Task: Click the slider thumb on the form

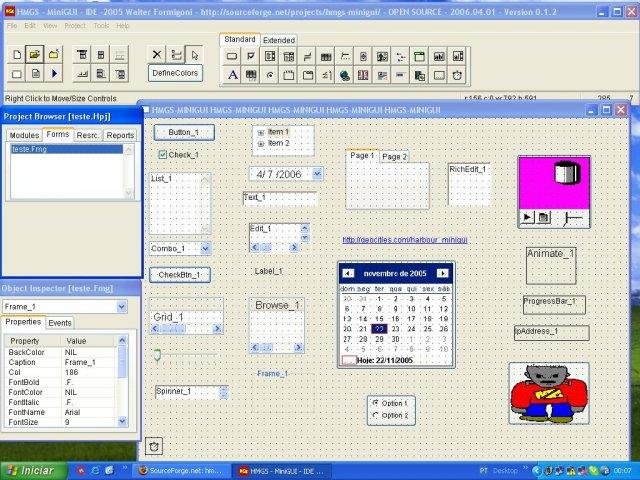Action: coord(157,355)
